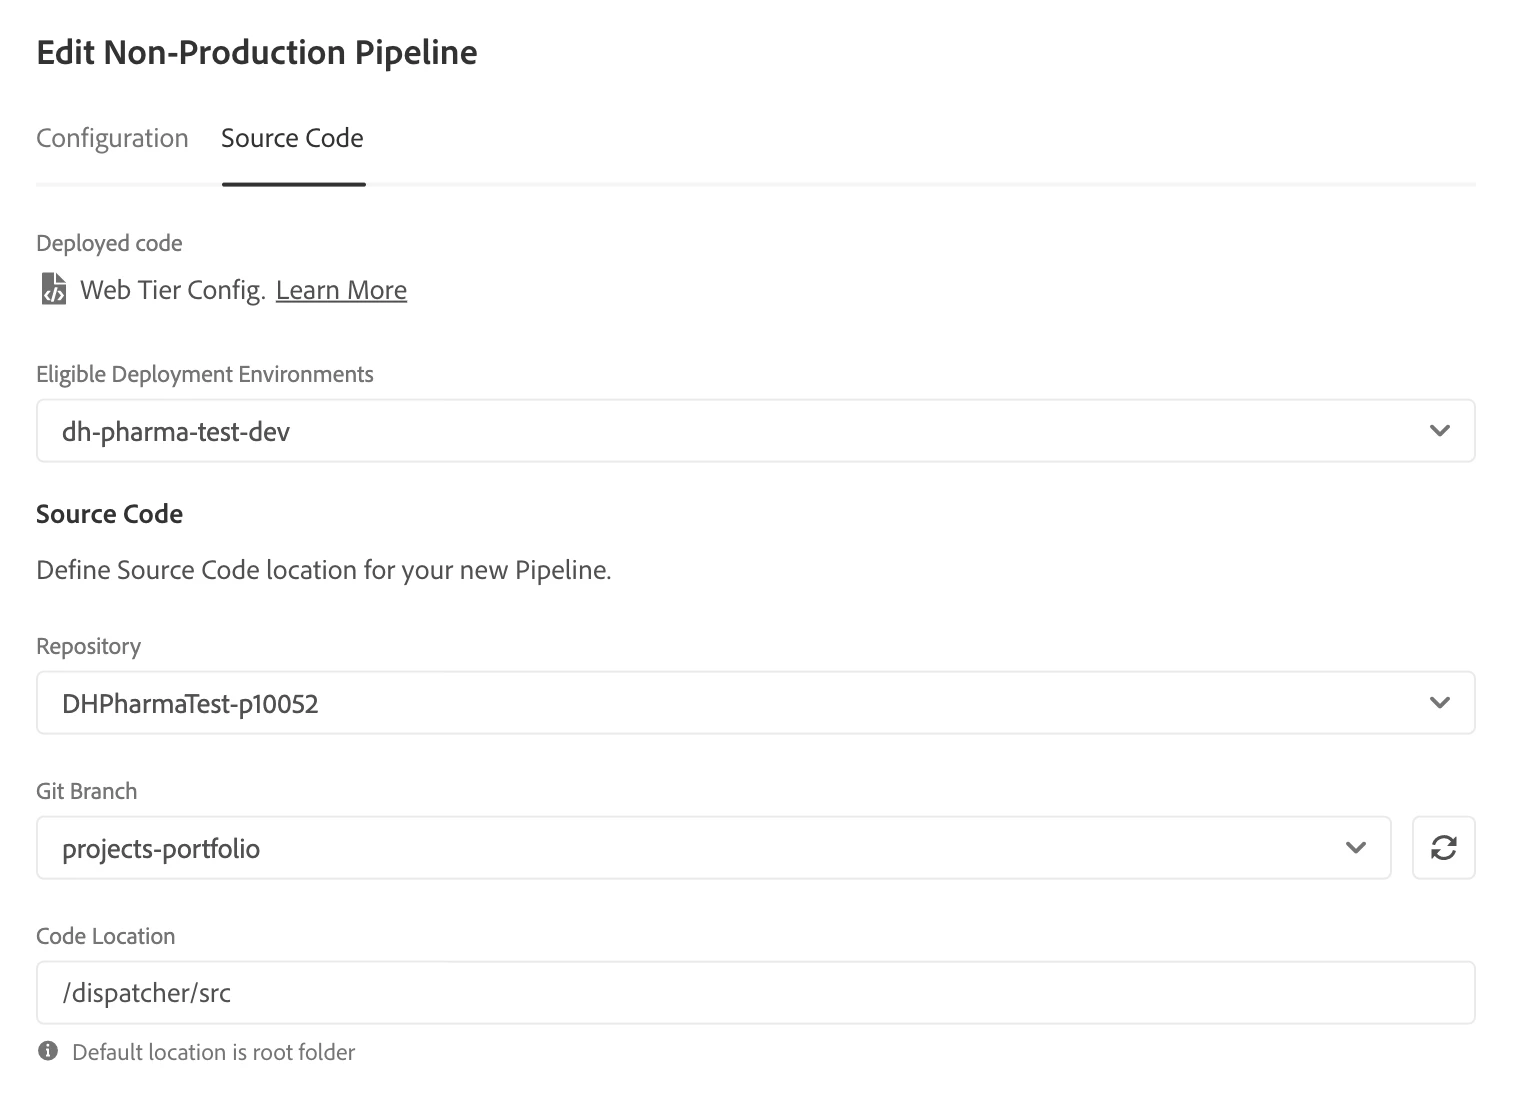Click the Code Location field label
Image resolution: width=1530 pixels, height=1110 pixels.
coord(105,936)
